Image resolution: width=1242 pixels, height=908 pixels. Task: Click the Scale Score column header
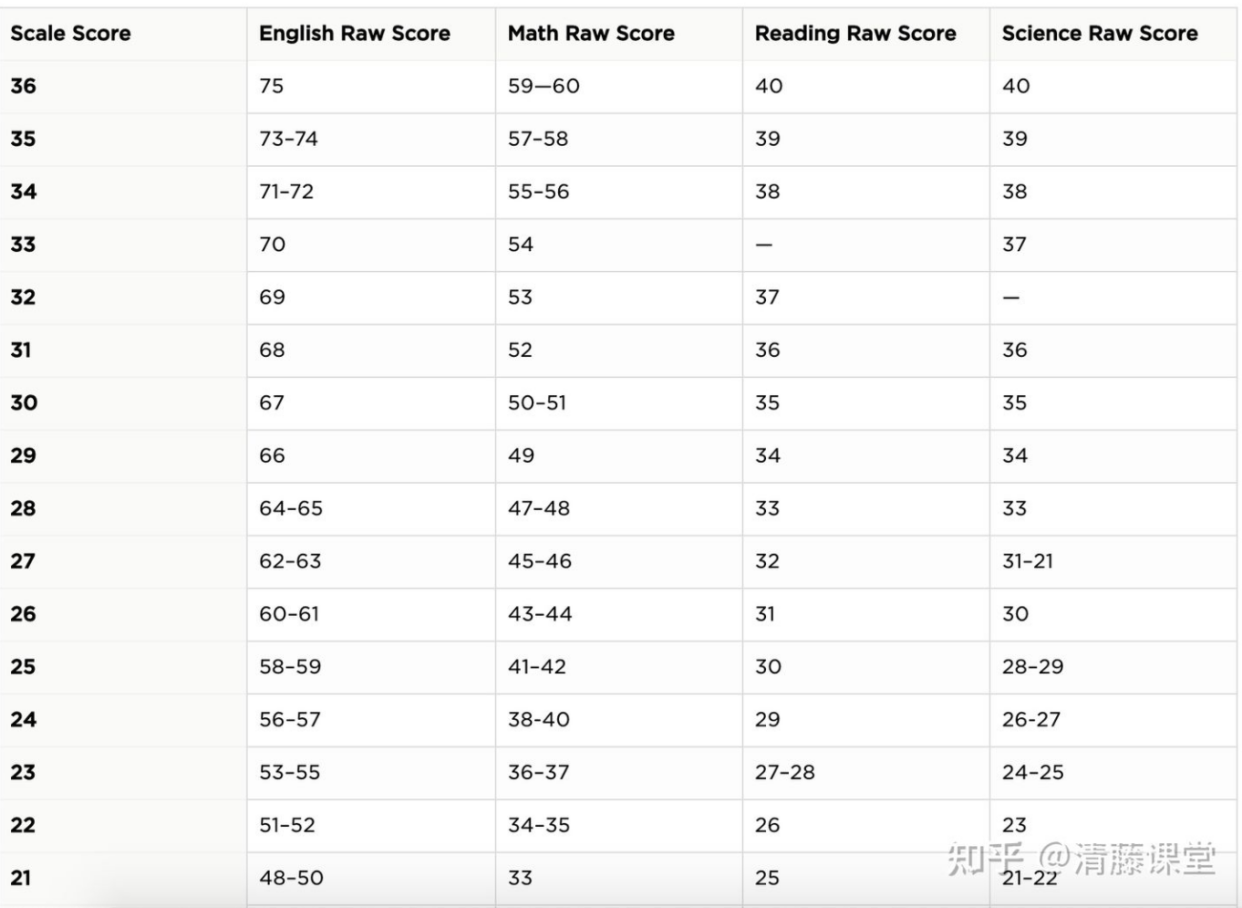(x=70, y=33)
